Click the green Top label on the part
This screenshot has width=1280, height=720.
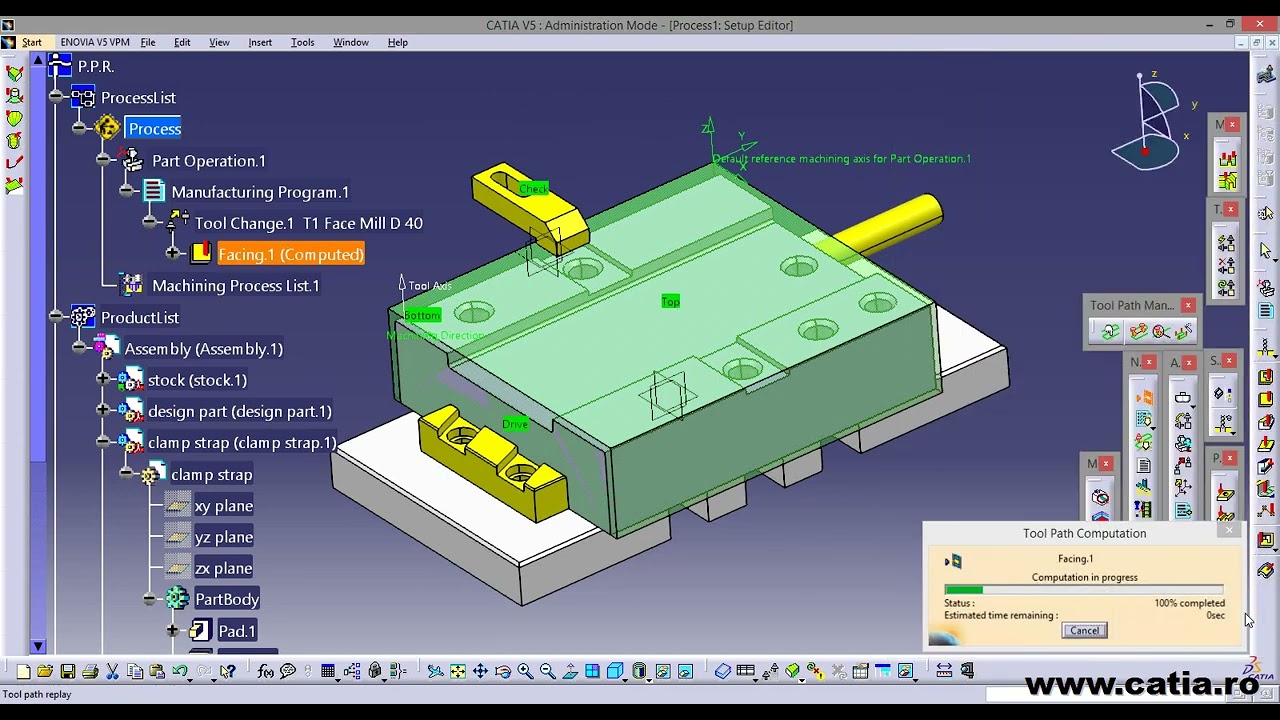[670, 301]
